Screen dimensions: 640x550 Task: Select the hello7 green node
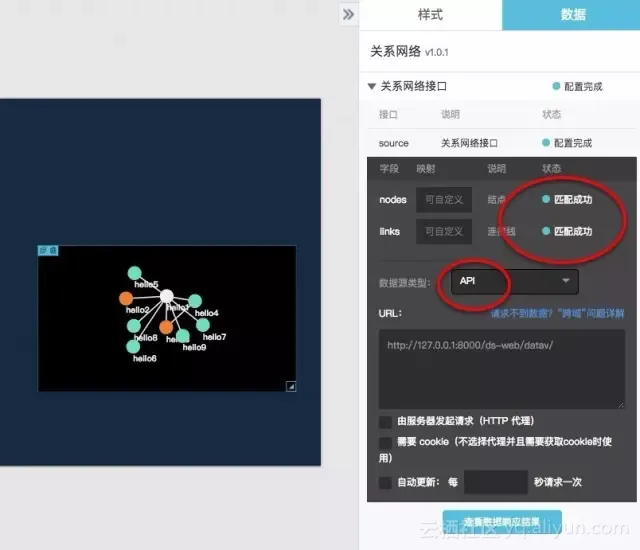point(203,325)
